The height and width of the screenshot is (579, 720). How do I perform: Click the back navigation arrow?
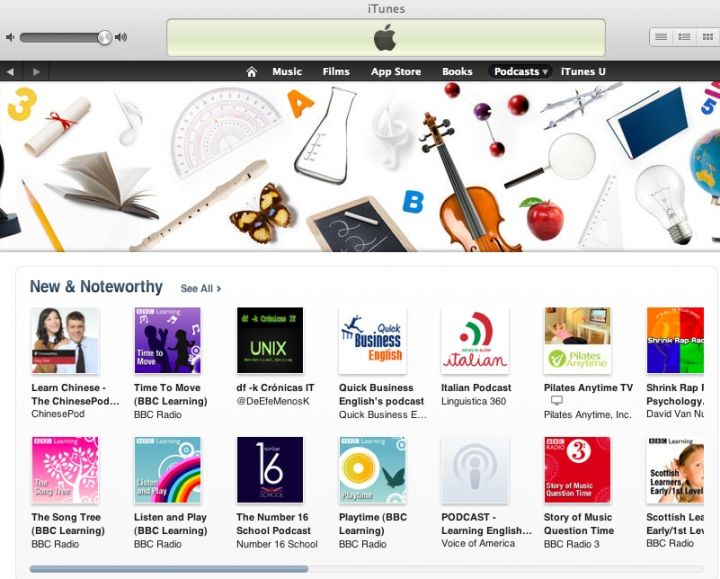point(10,72)
